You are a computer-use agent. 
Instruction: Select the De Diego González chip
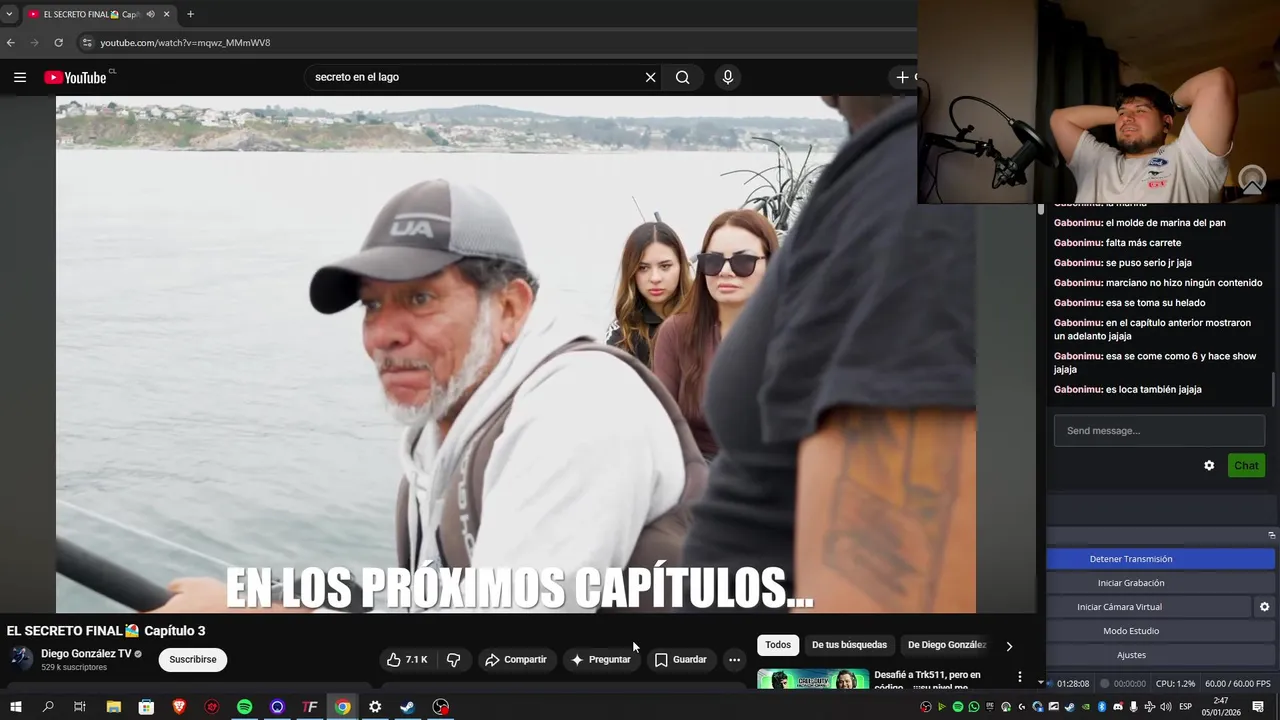coord(946,645)
